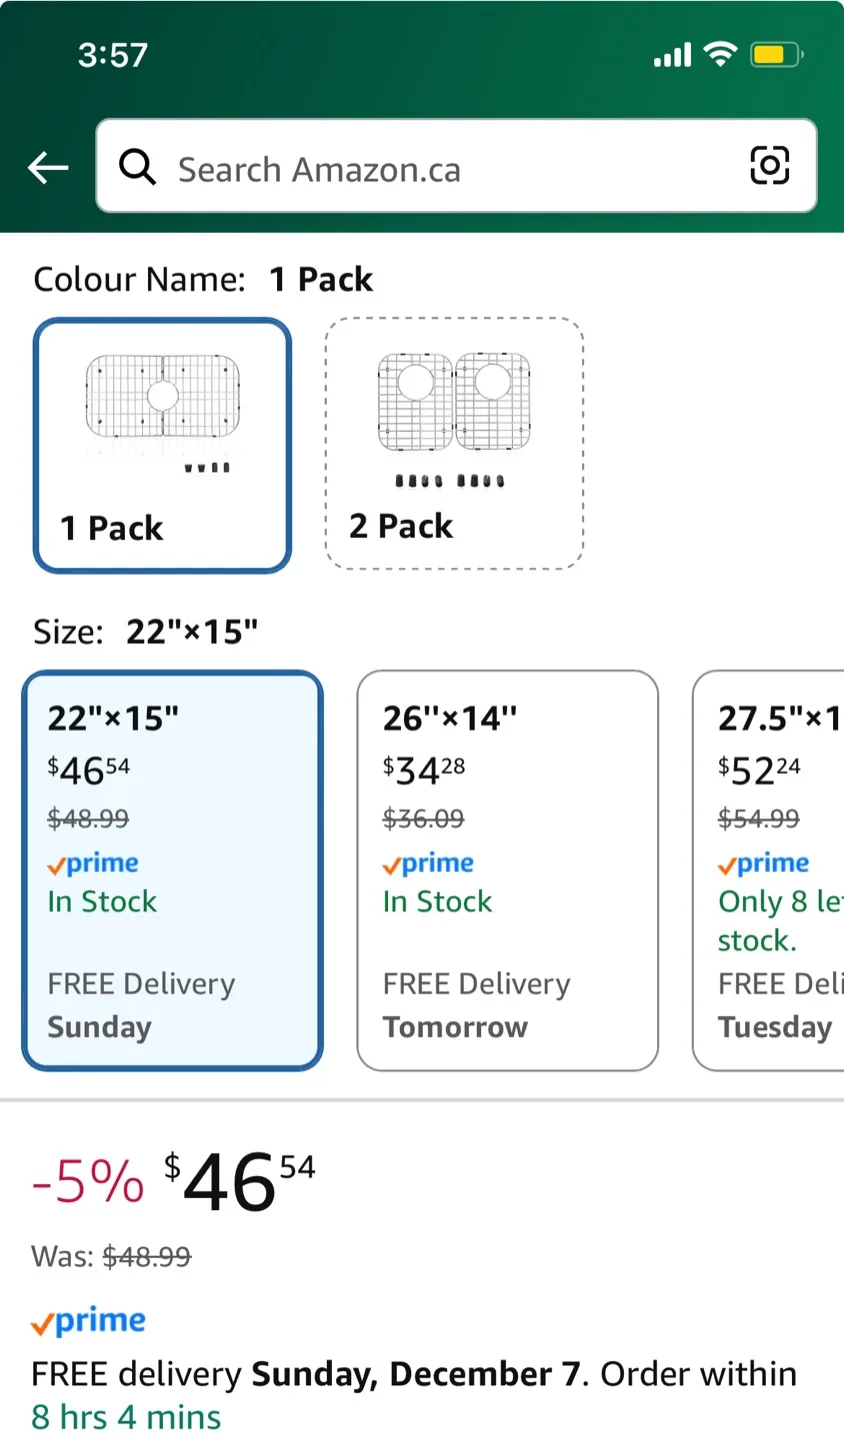This screenshot has height=1440, width=844.
Task: Tap the Wi-Fi icon in the status bar
Action: point(718,55)
